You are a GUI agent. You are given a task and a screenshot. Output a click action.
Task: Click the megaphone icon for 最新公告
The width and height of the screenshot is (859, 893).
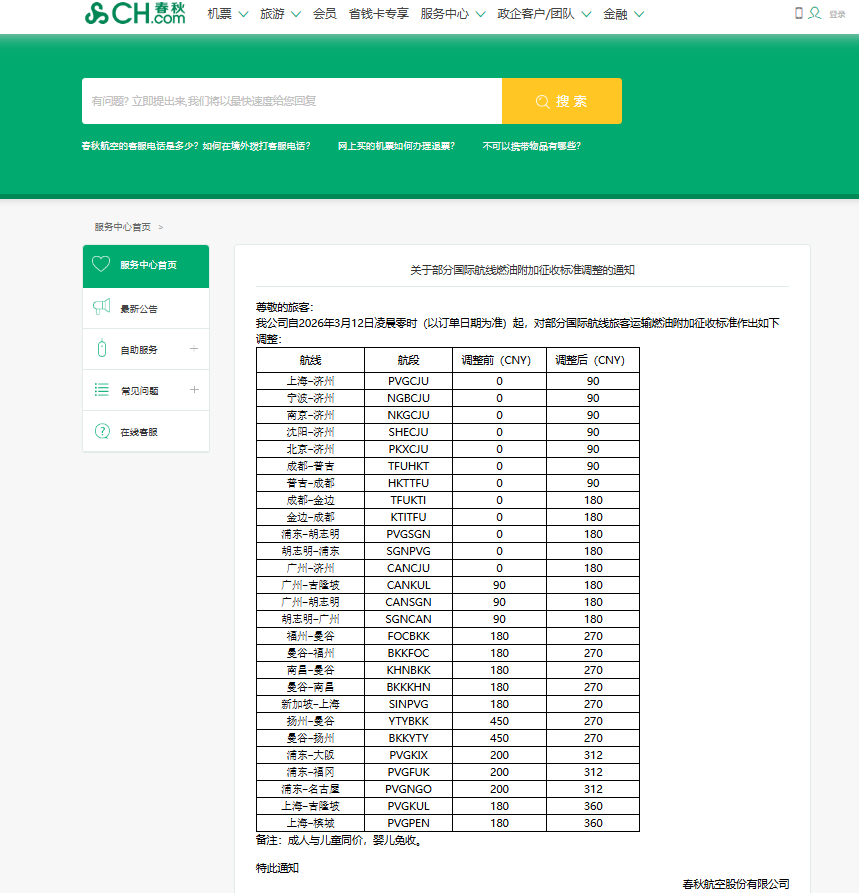(x=101, y=307)
